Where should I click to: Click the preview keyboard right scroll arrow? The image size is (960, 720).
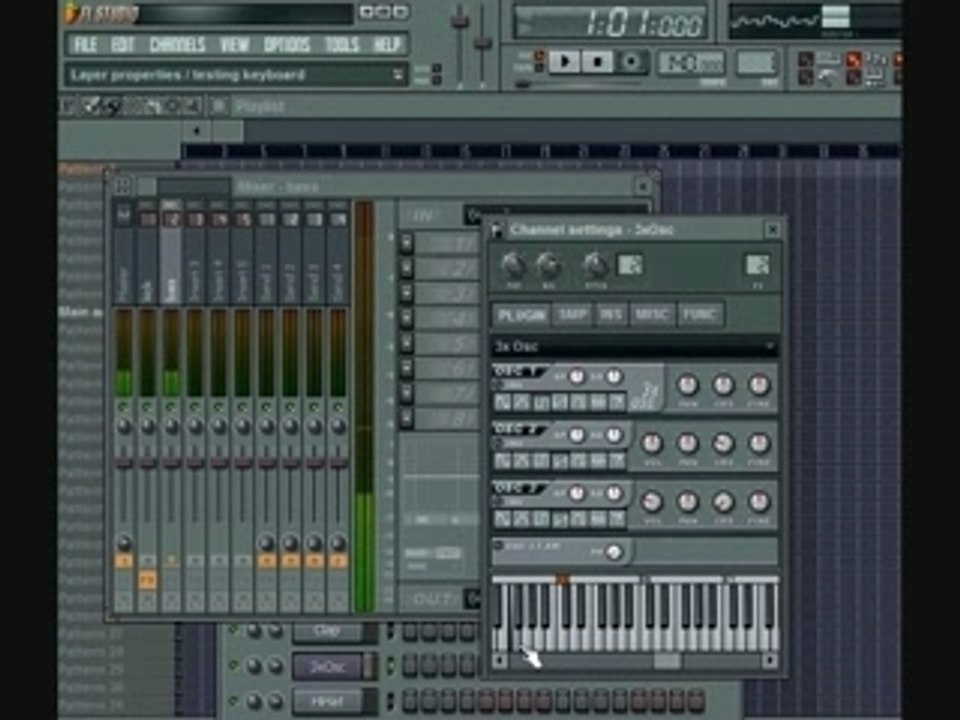tap(770, 661)
